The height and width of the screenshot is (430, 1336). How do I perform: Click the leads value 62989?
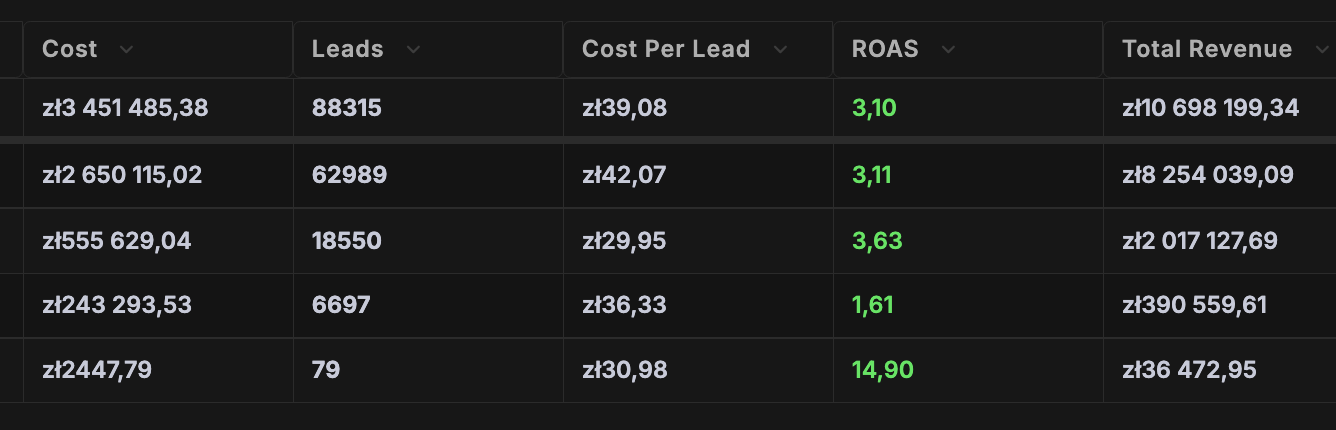(349, 176)
